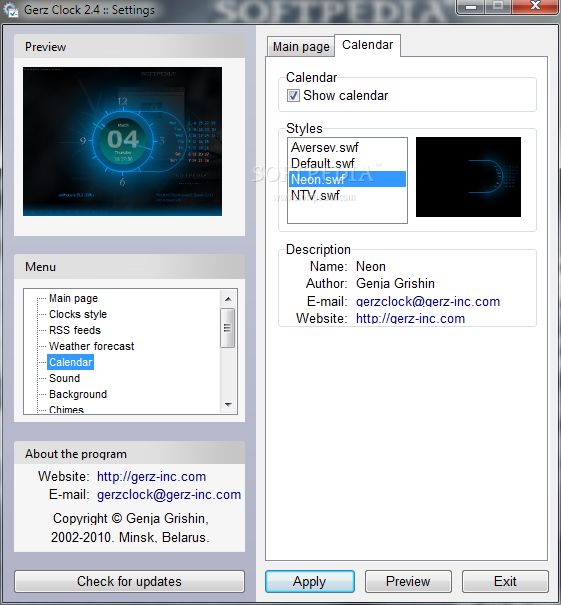The width and height of the screenshot is (561, 605).
Task: Select the Calendar tab
Action: point(367,45)
